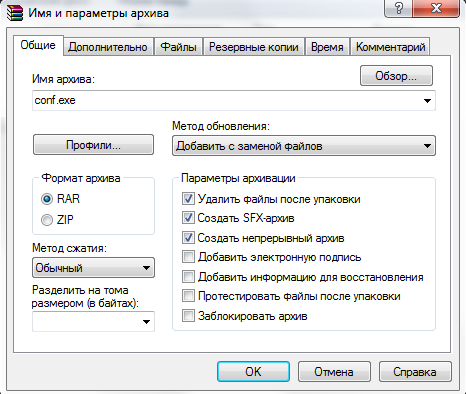
Task: Toggle Создать SFX-архив checkbox
Action: 188,218
